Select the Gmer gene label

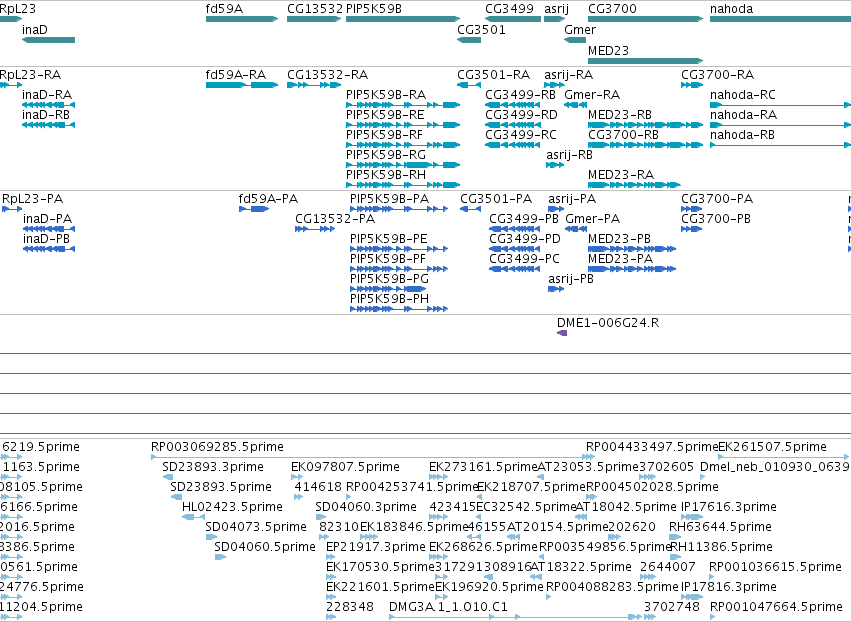(580, 30)
